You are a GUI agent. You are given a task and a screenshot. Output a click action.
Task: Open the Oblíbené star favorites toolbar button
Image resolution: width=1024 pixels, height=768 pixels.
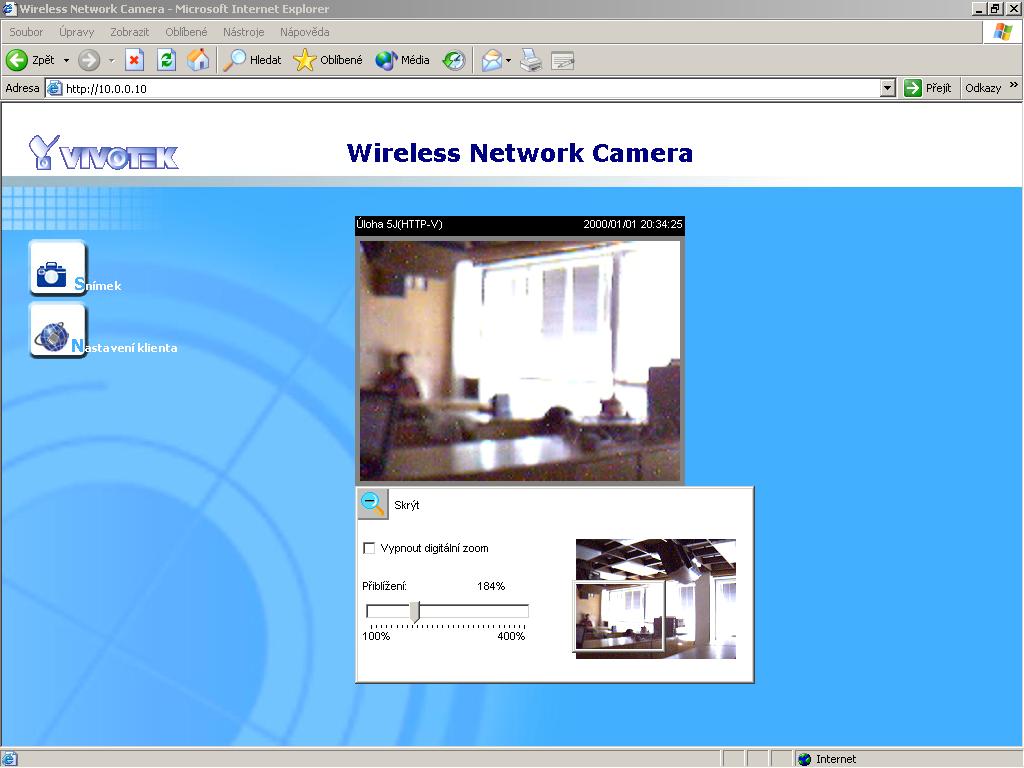(328, 60)
